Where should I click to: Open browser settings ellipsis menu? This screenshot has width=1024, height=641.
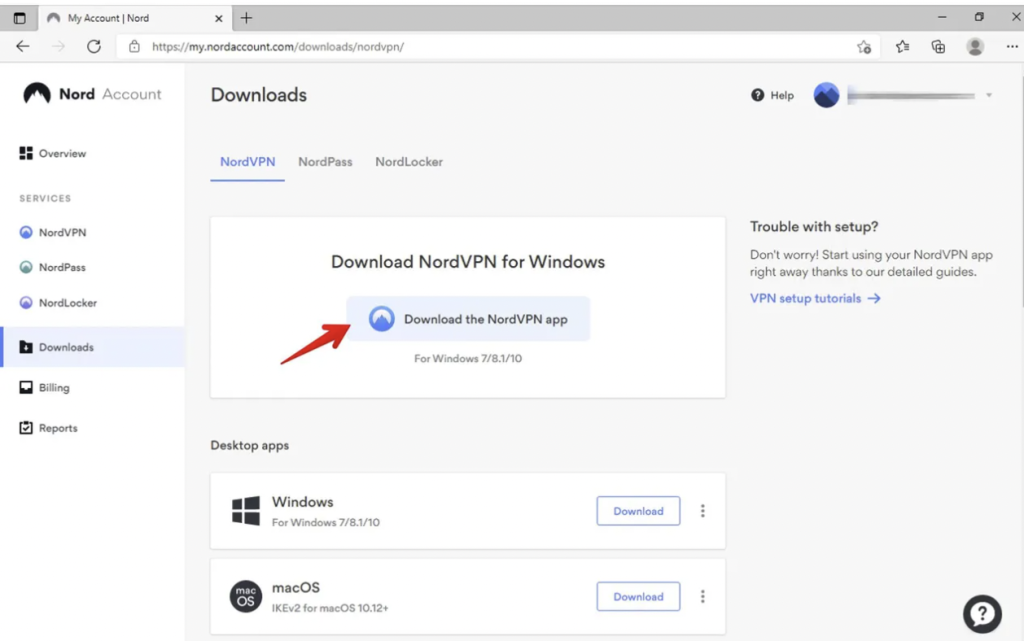[1011, 46]
